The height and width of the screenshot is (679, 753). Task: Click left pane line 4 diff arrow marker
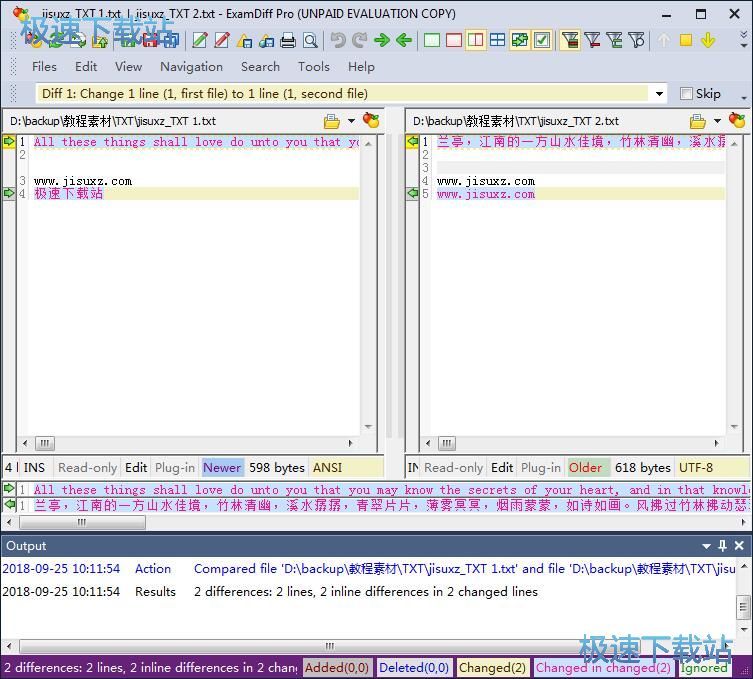click(x=9, y=194)
